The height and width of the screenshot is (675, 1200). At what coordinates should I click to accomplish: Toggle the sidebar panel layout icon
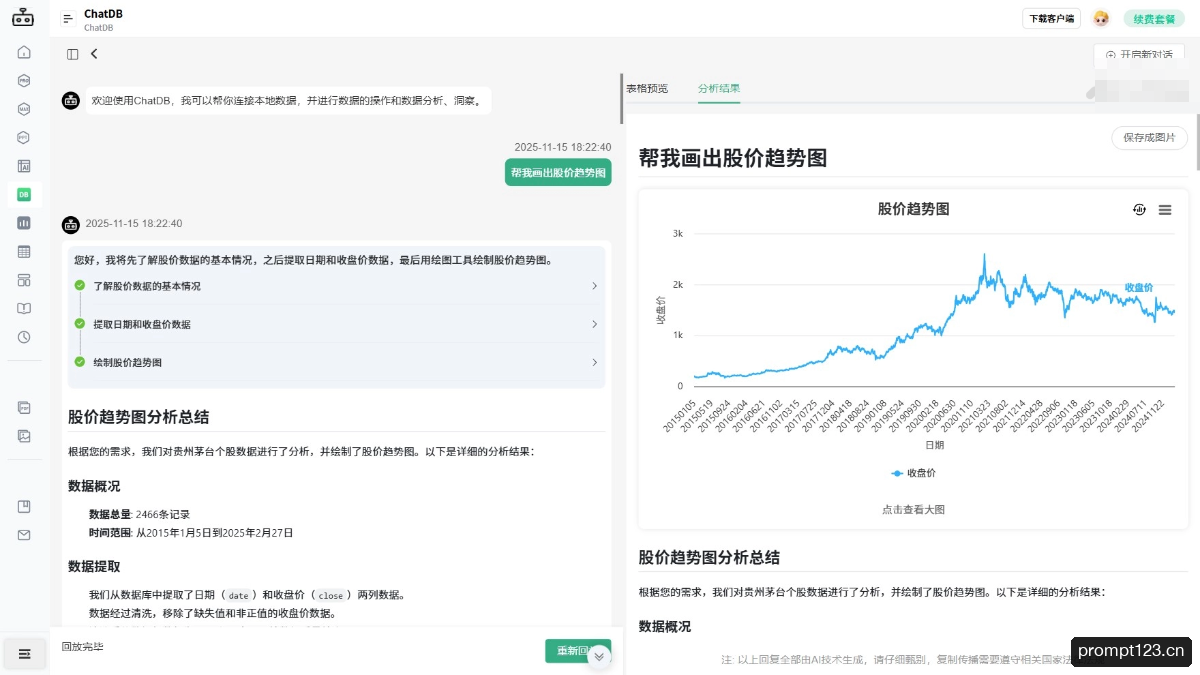click(x=72, y=54)
